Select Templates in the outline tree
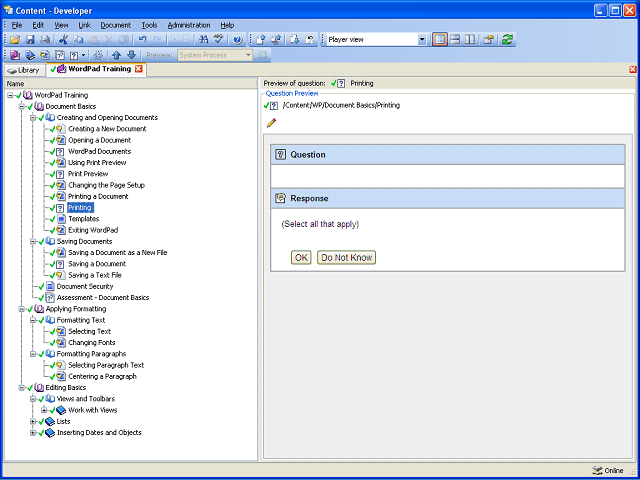The height and width of the screenshot is (480, 640). click(84, 219)
